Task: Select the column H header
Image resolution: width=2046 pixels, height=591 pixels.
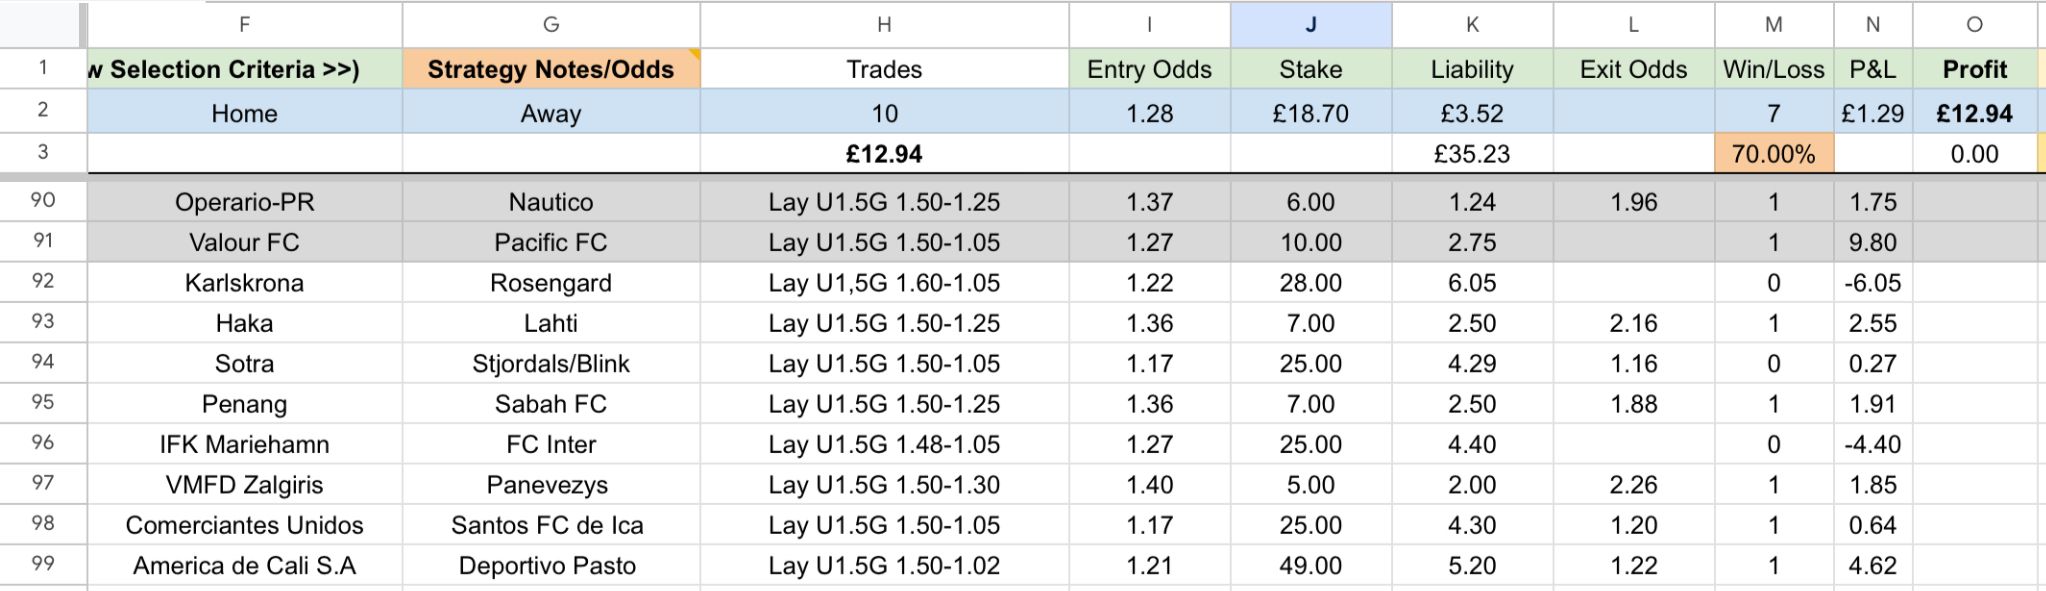Action: [x=884, y=25]
